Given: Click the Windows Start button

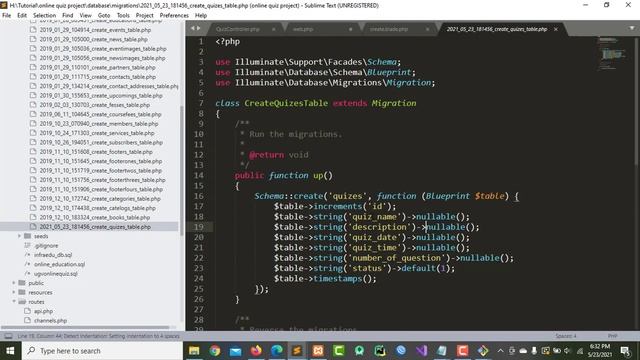Looking at the screenshot, I should point(10,351).
